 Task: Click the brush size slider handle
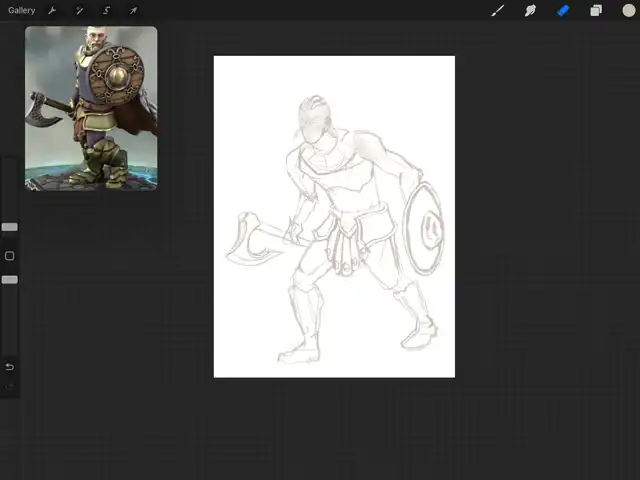click(x=9, y=227)
